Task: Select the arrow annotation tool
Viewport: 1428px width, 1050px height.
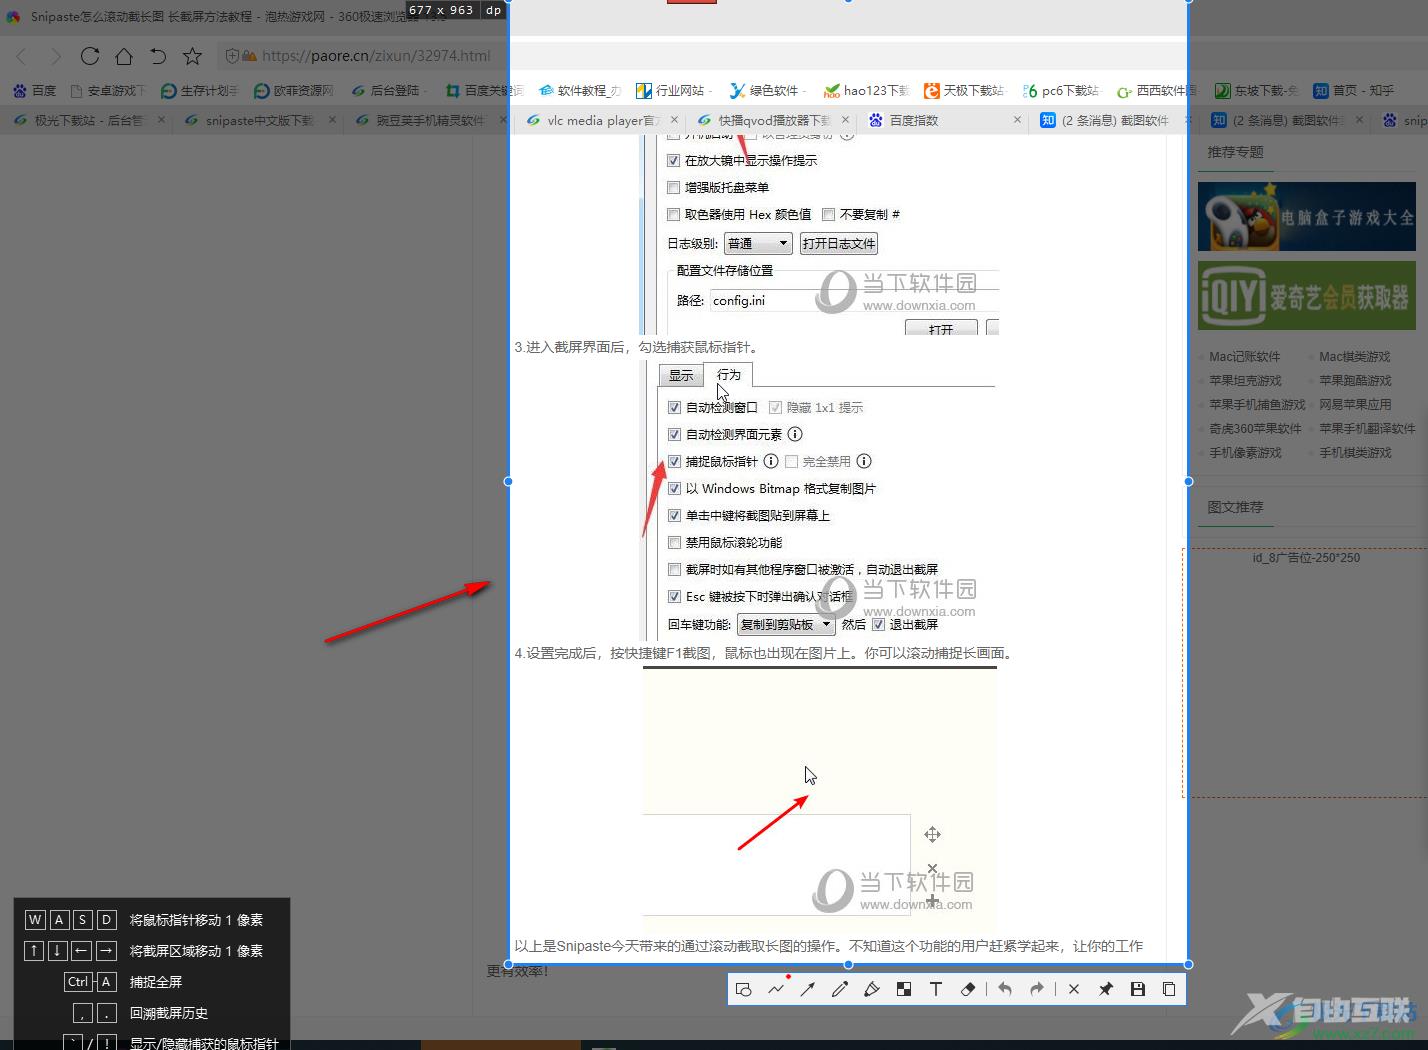Action: point(808,989)
